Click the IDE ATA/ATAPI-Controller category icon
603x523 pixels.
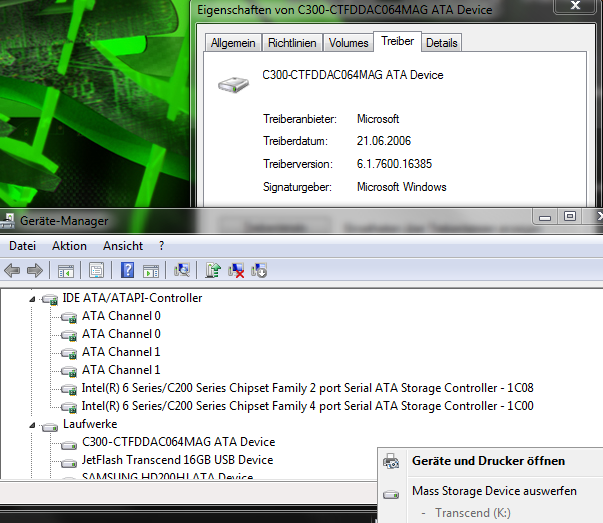coord(50,299)
